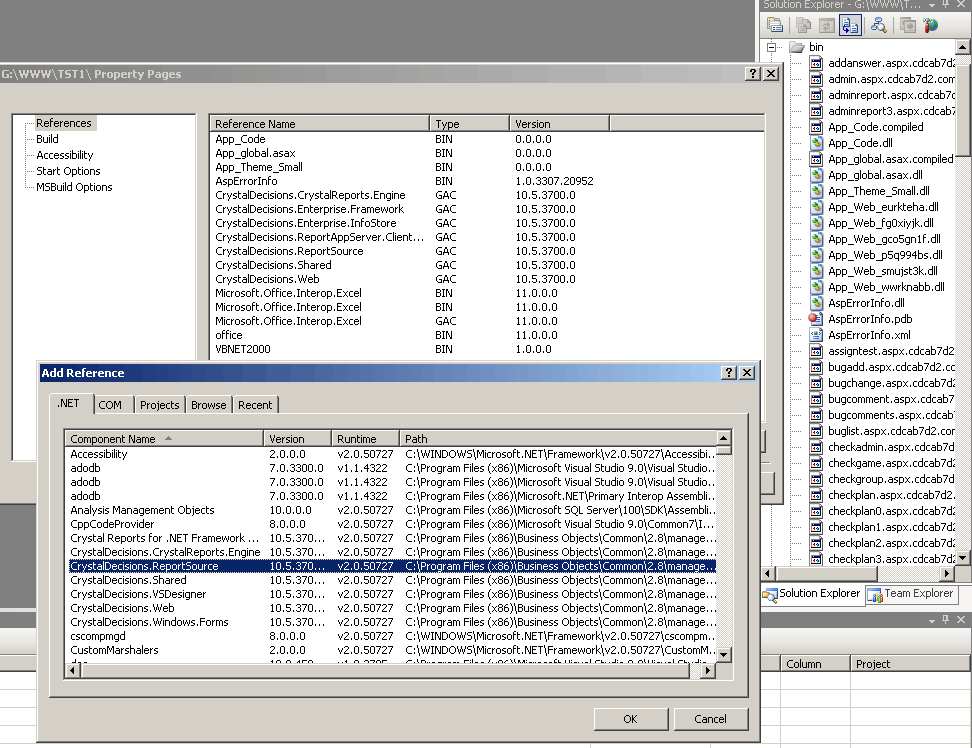Switch to the Team Explorer tab

point(911,594)
